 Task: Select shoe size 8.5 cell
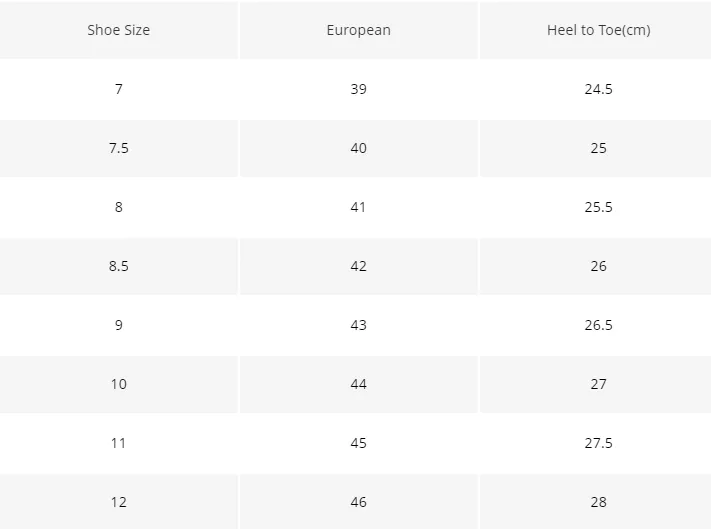[x=118, y=266]
